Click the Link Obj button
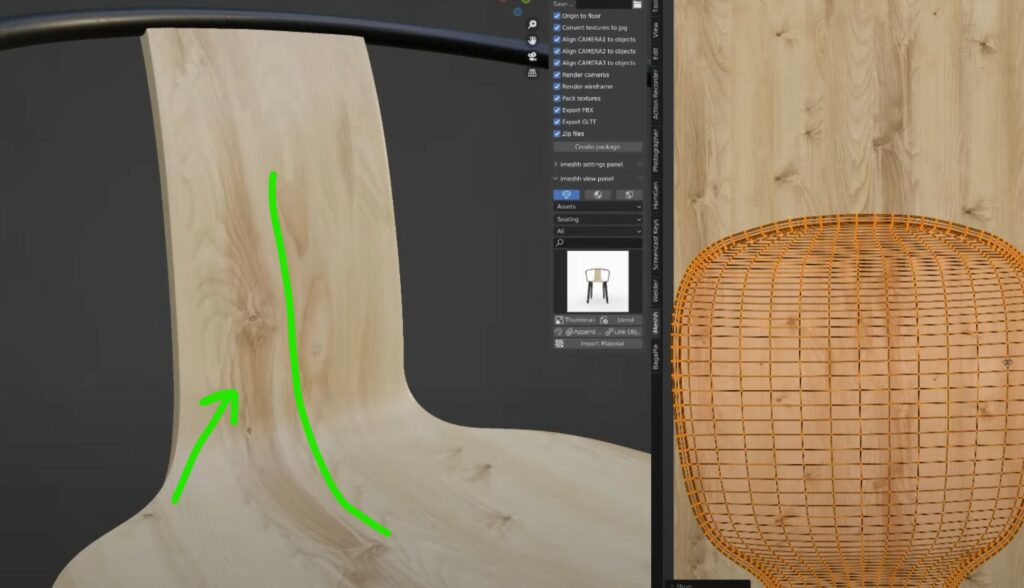Viewport: 1024px width, 588px height. click(x=623, y=332)
